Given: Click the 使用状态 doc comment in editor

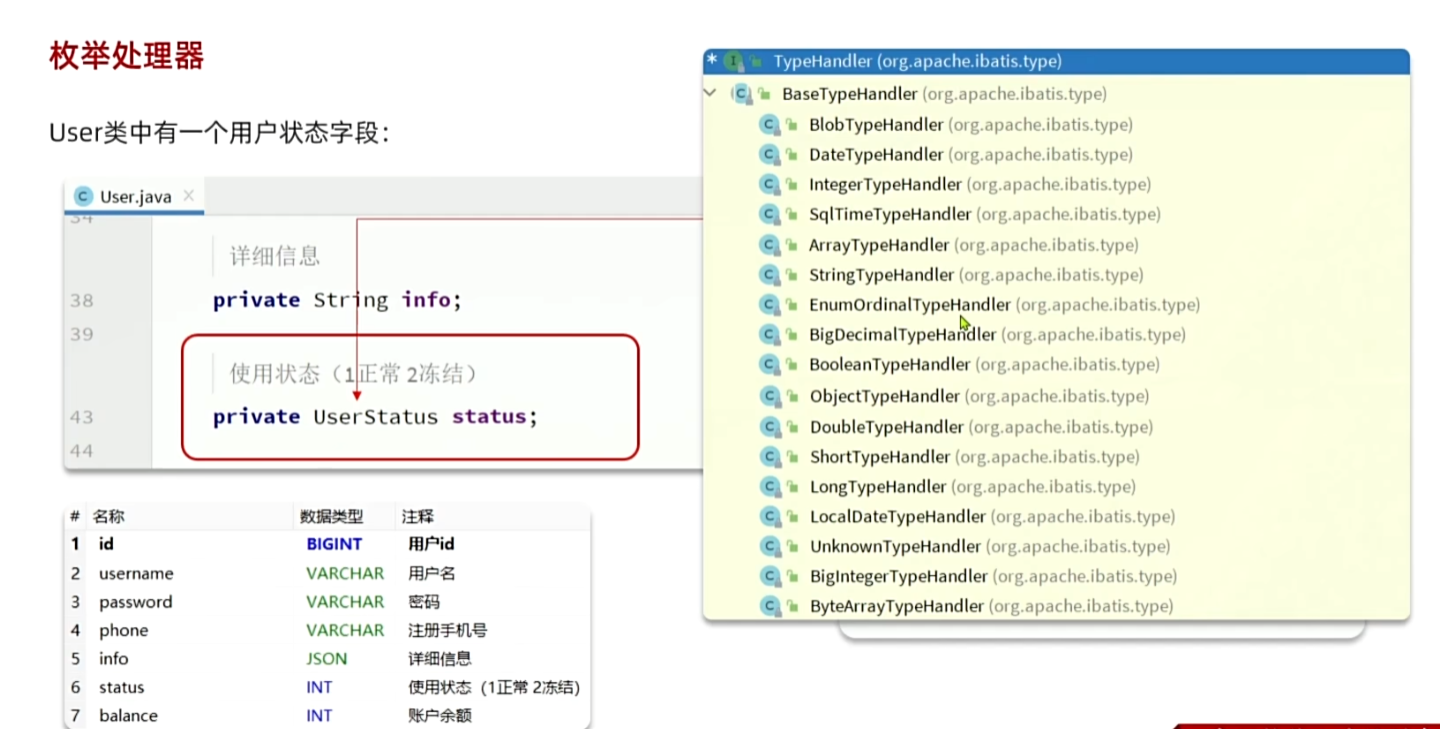Looking at the screenshot, I should [x=354, y=374].
